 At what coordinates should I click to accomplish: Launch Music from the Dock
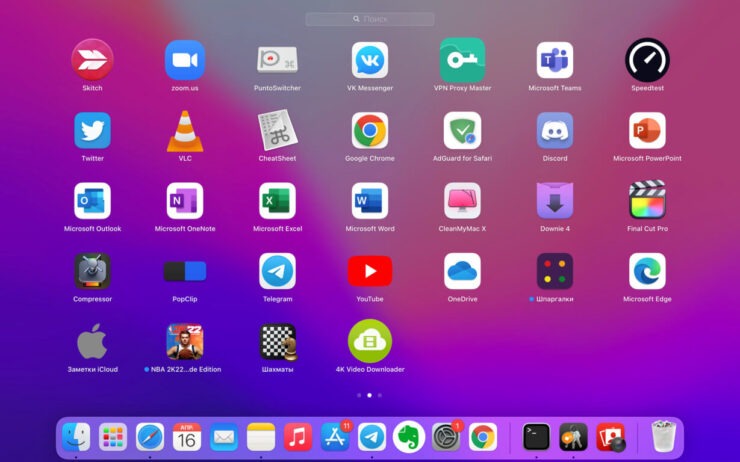tap(298, 437)
